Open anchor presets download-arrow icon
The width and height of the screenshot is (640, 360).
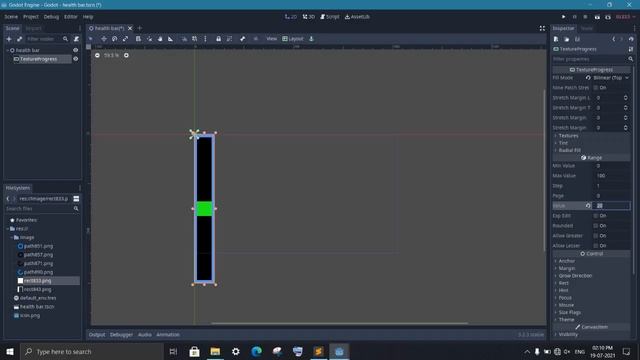click(311, 39)
